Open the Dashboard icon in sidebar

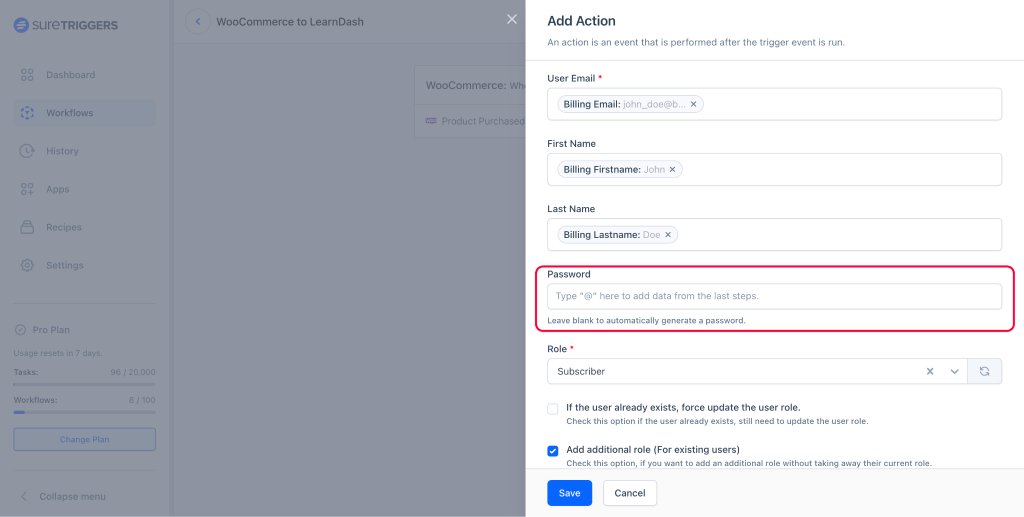[x=27, y=75]
